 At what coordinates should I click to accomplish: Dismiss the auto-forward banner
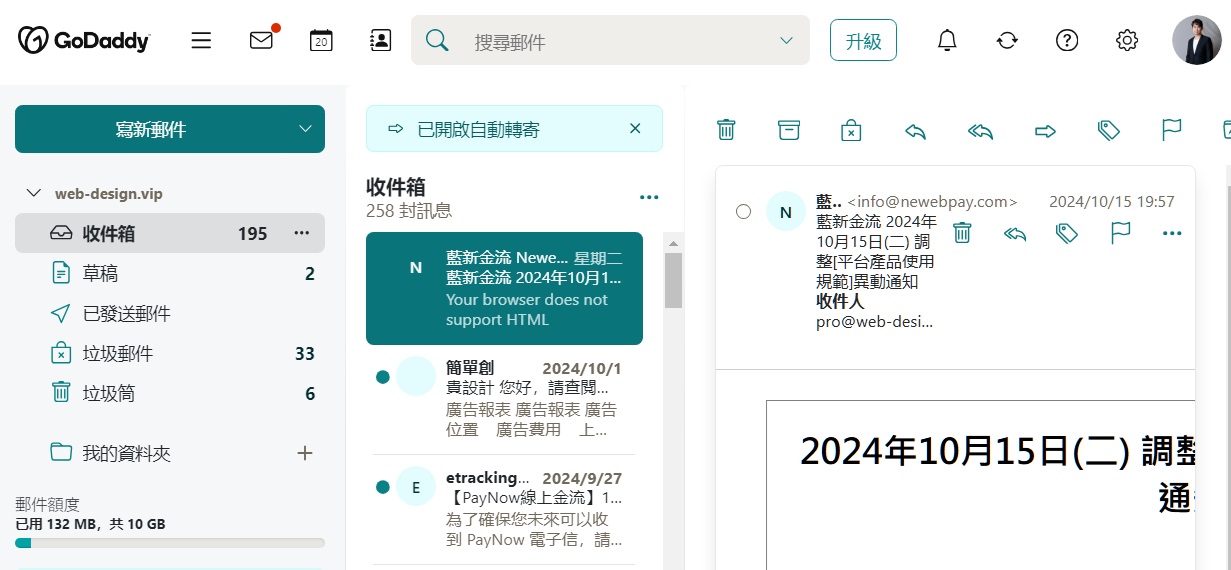[635, 128]
